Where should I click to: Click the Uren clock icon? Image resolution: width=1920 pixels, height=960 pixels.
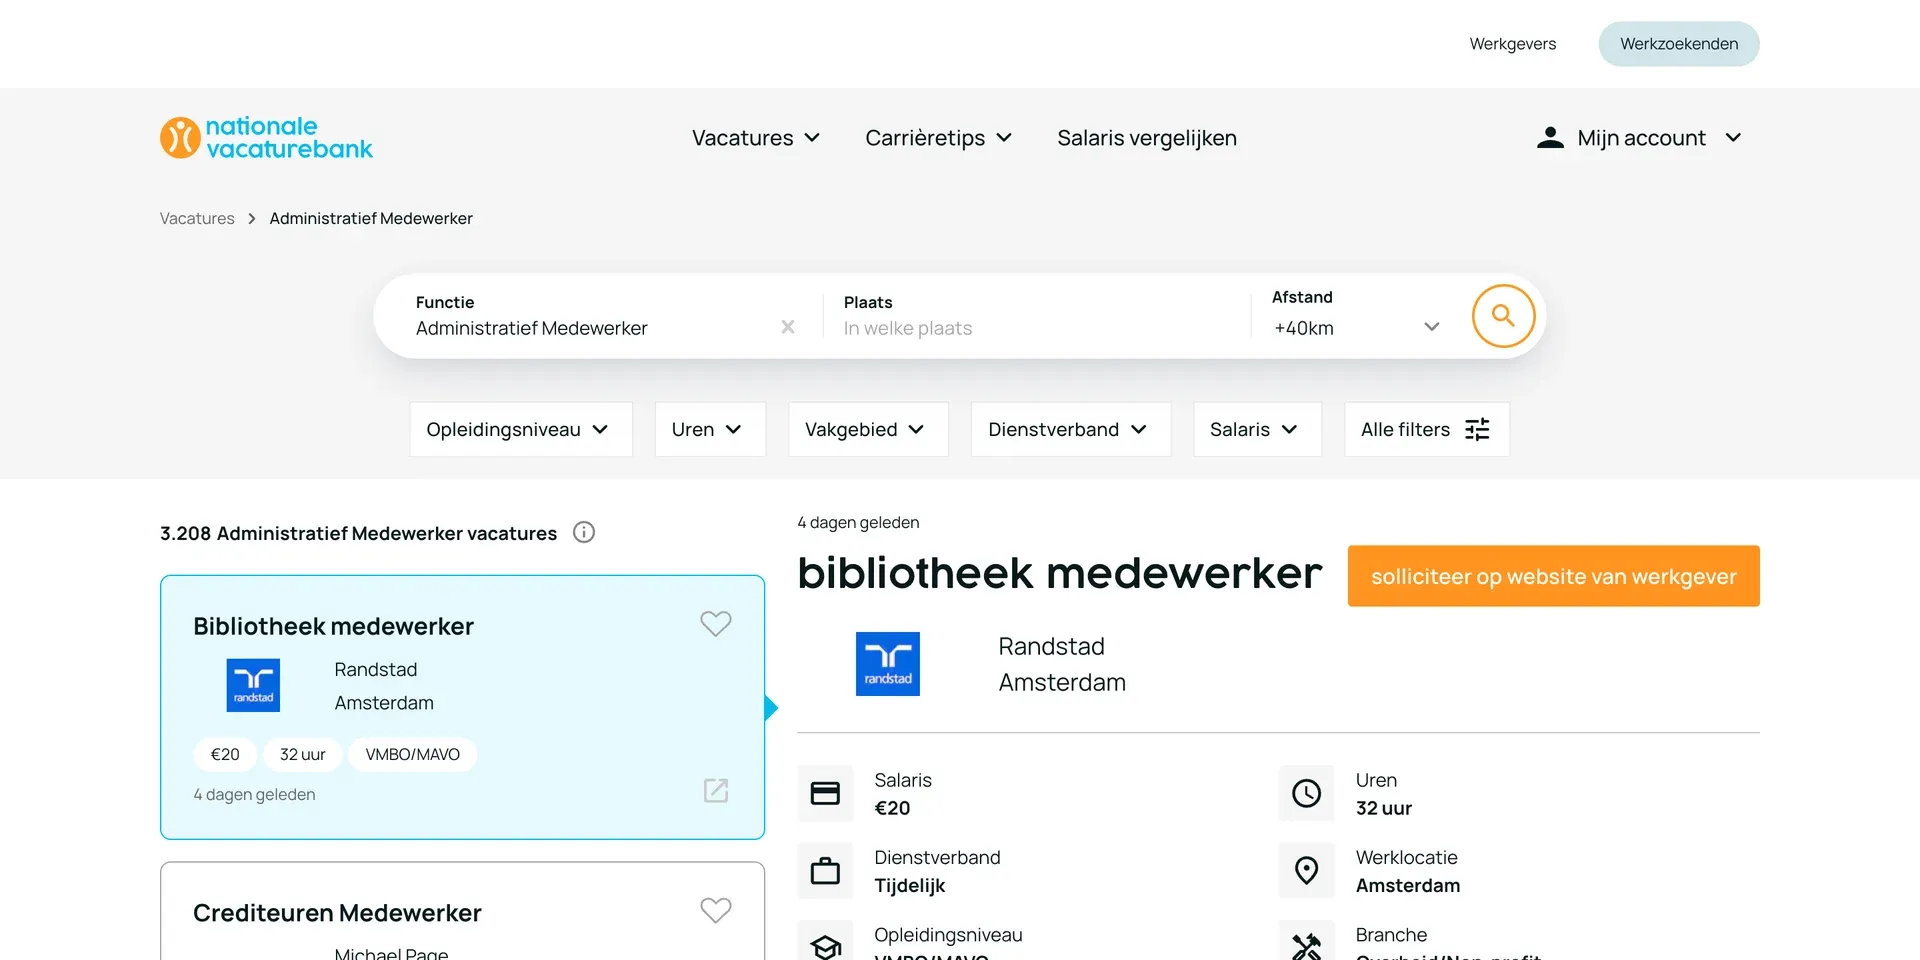pos(1306,793)
